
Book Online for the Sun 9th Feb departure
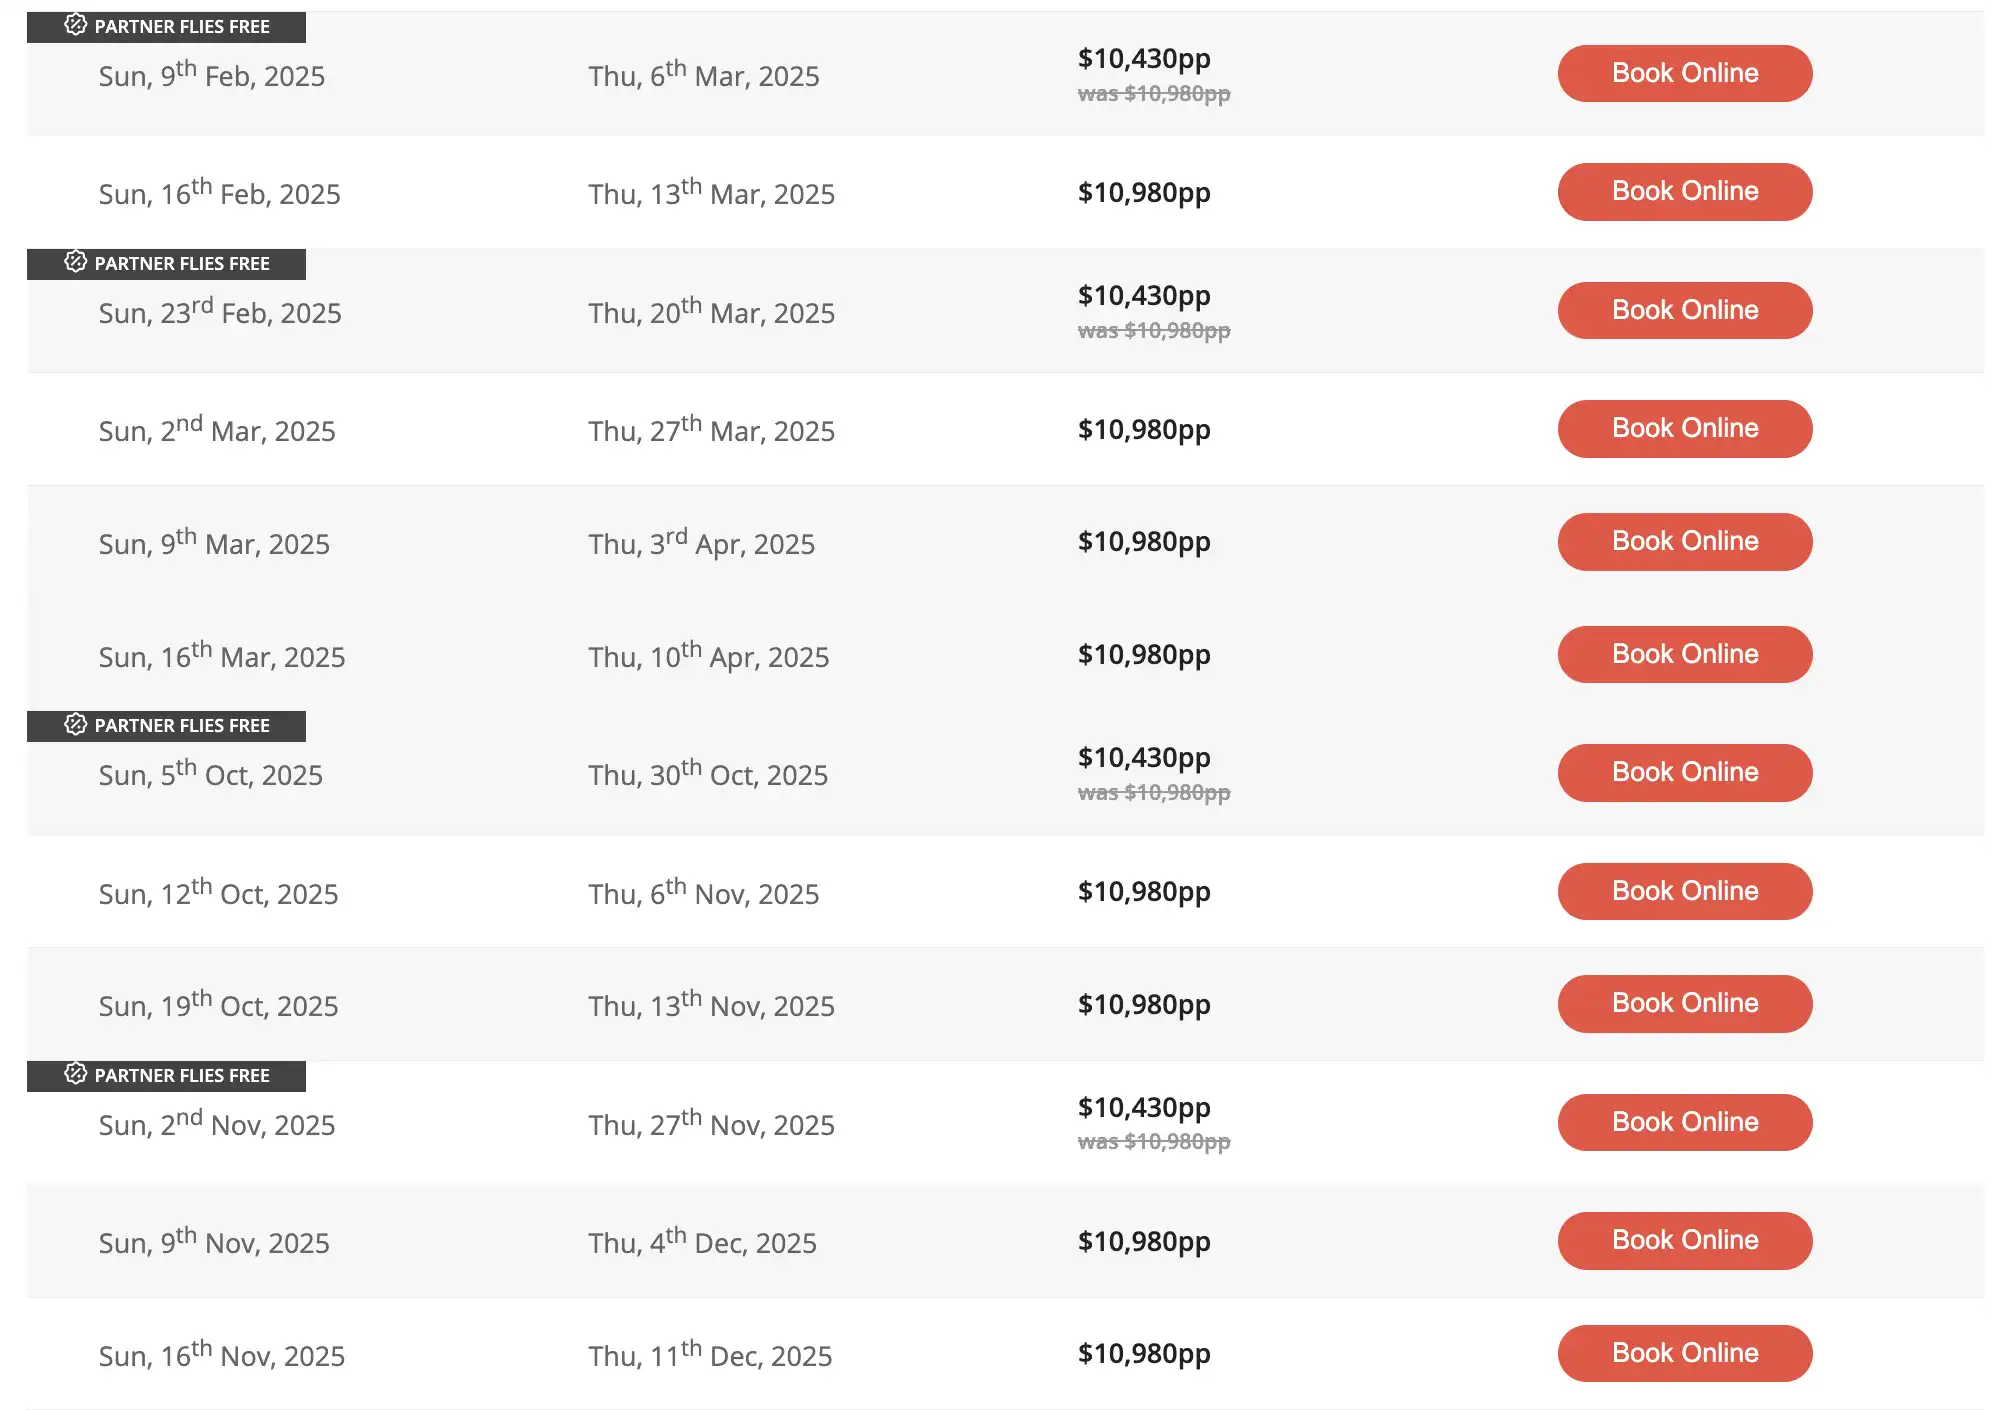tap(1684, 73)
